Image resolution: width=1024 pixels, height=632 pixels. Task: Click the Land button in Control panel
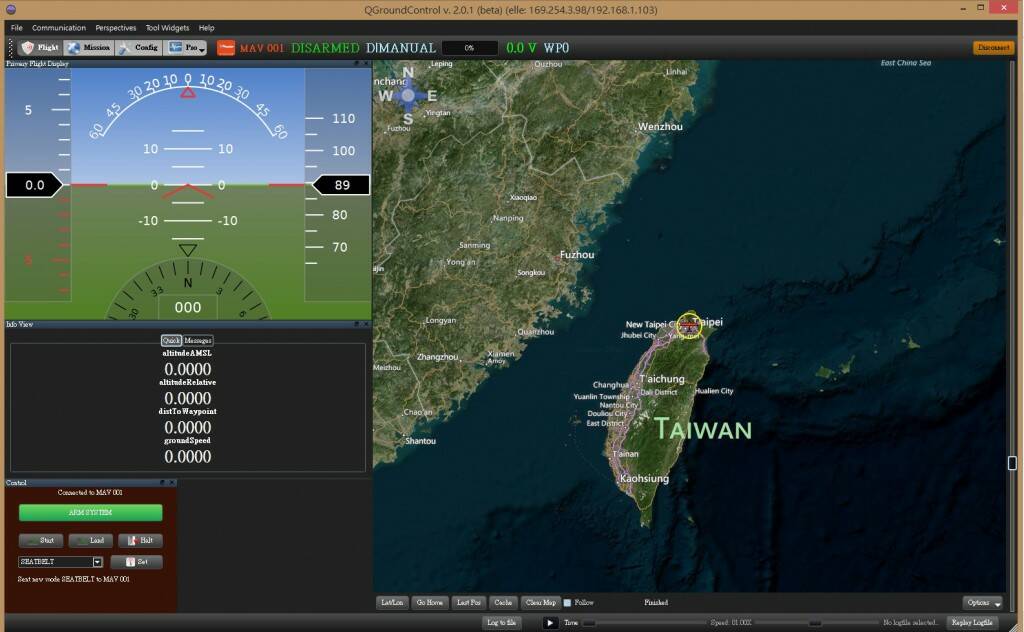point(90,540)
